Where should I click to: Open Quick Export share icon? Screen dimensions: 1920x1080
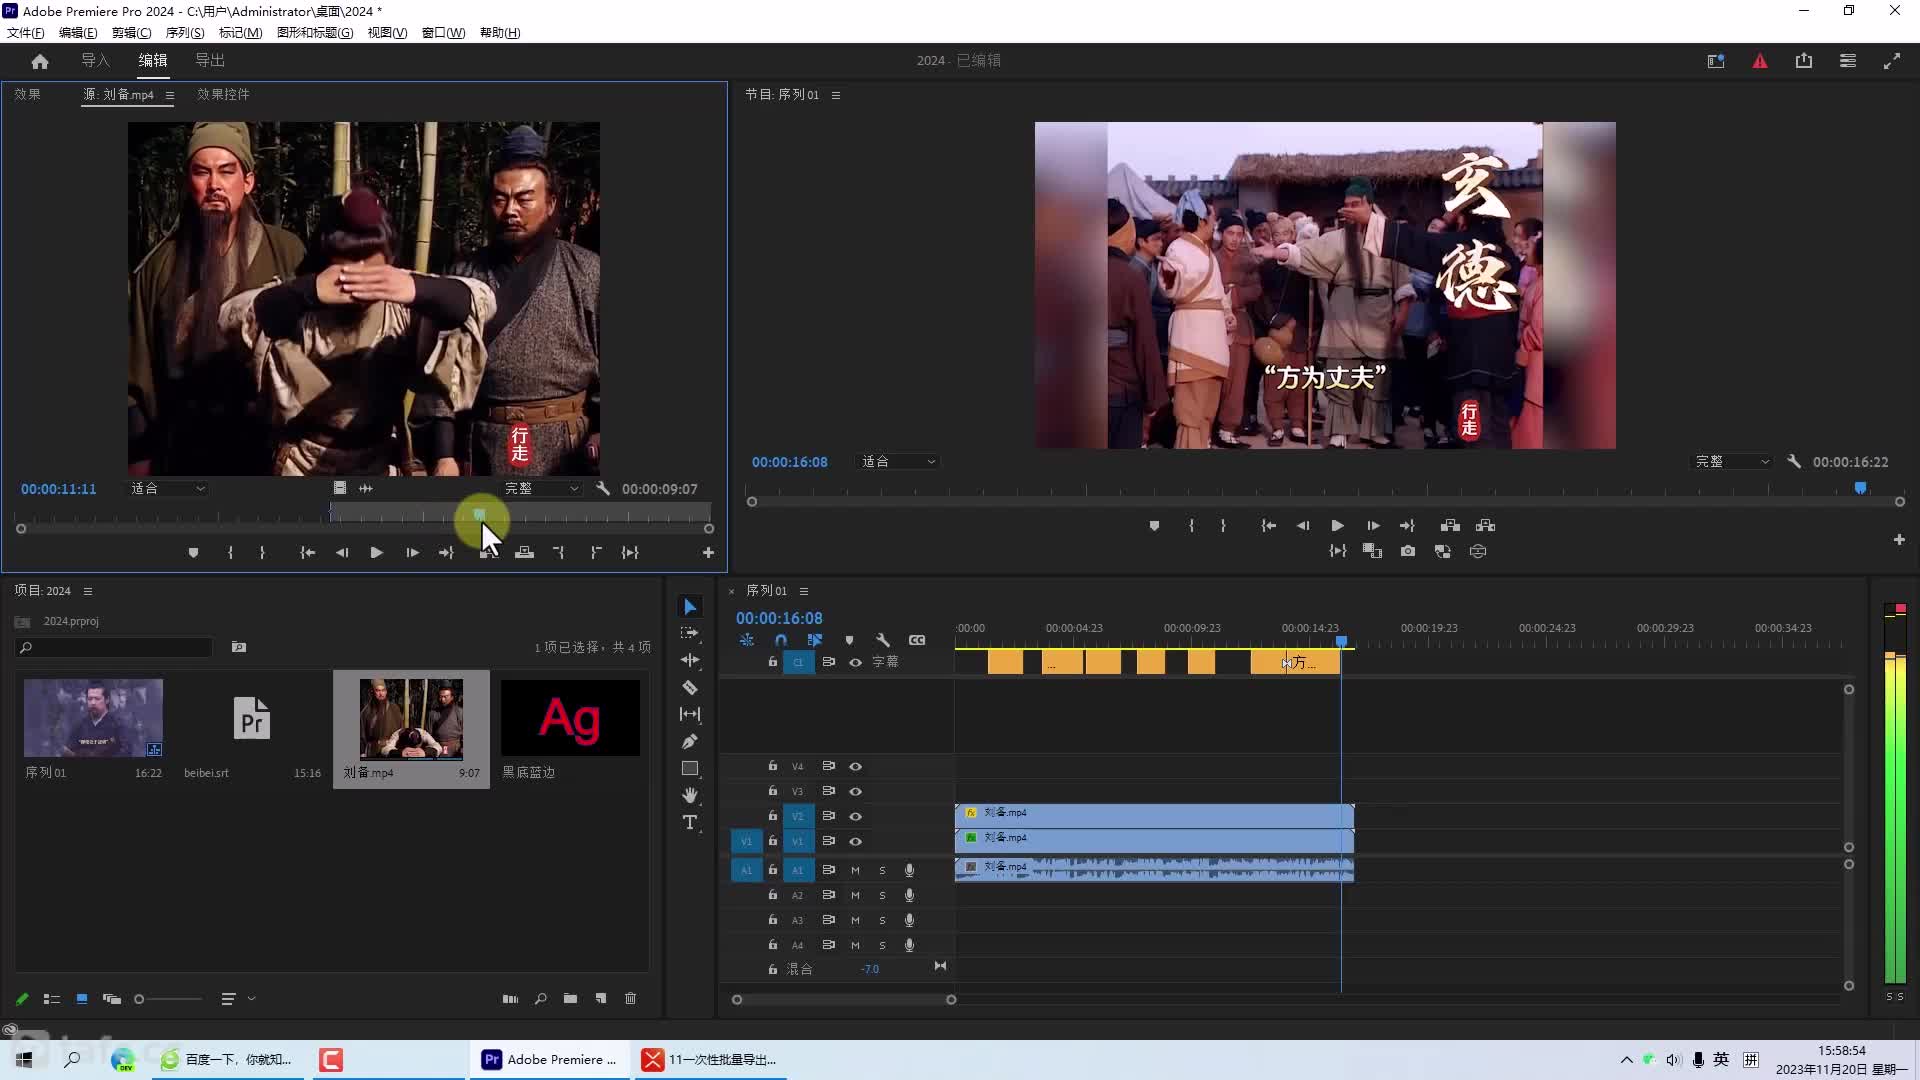(1804, 61)
